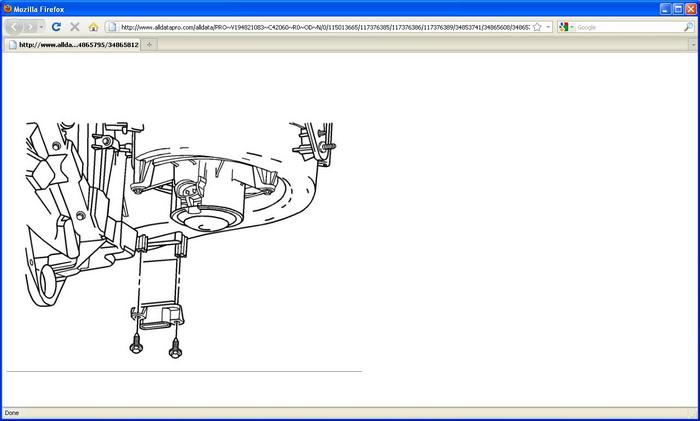The height and width of the screenshot is (421, 700).
Task: Open the recent pages history dropdown arrow
Action: pos(42,27)
